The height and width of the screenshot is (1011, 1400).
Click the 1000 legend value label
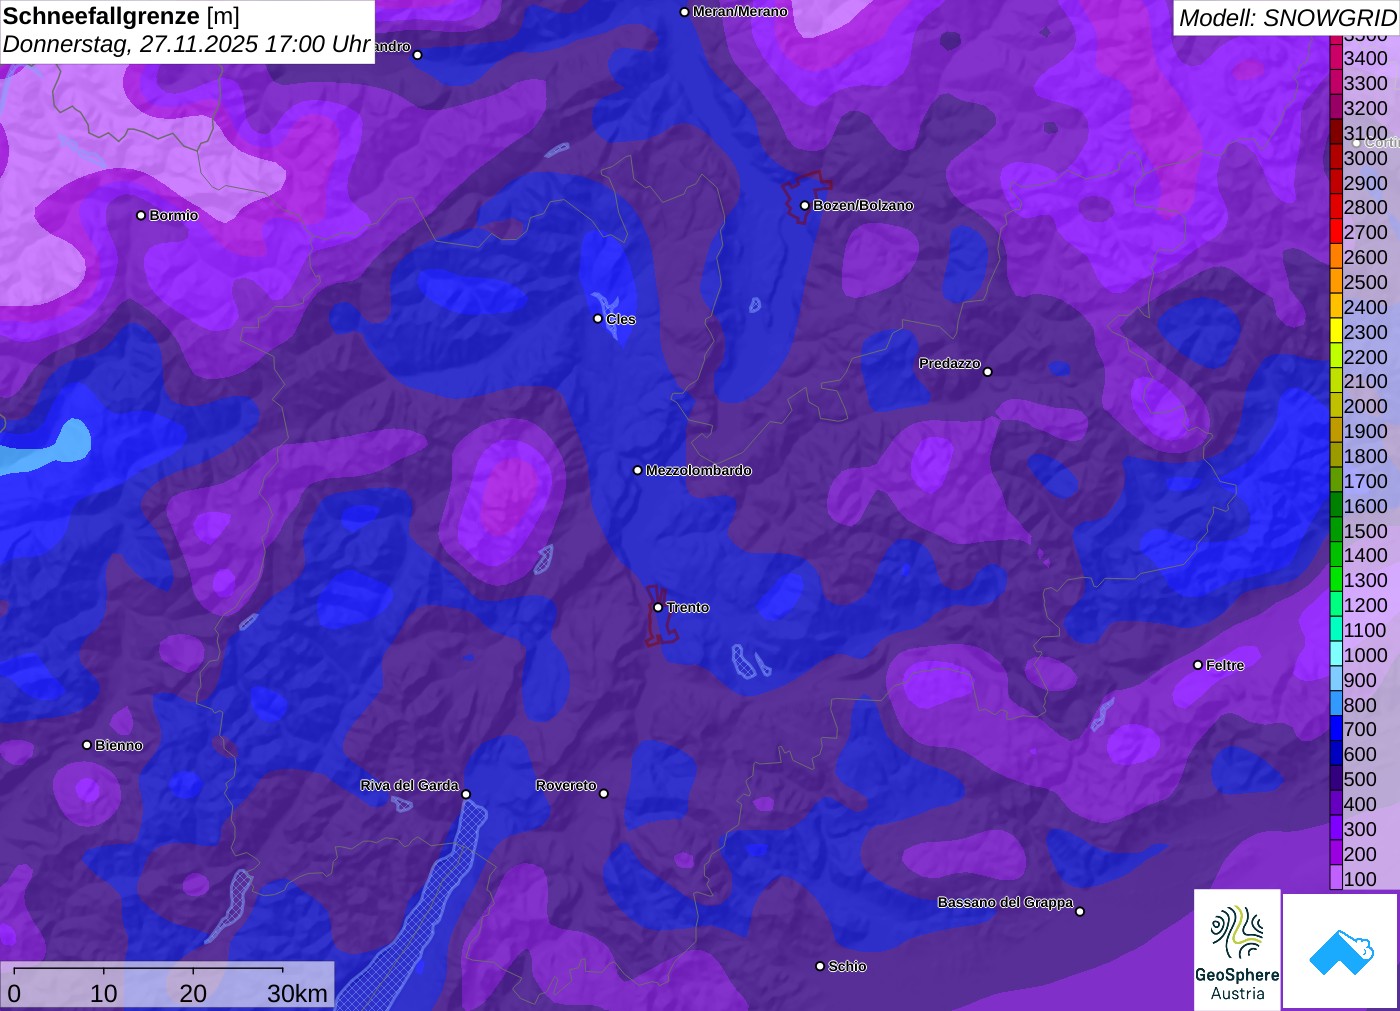[x=1366, y=655]
